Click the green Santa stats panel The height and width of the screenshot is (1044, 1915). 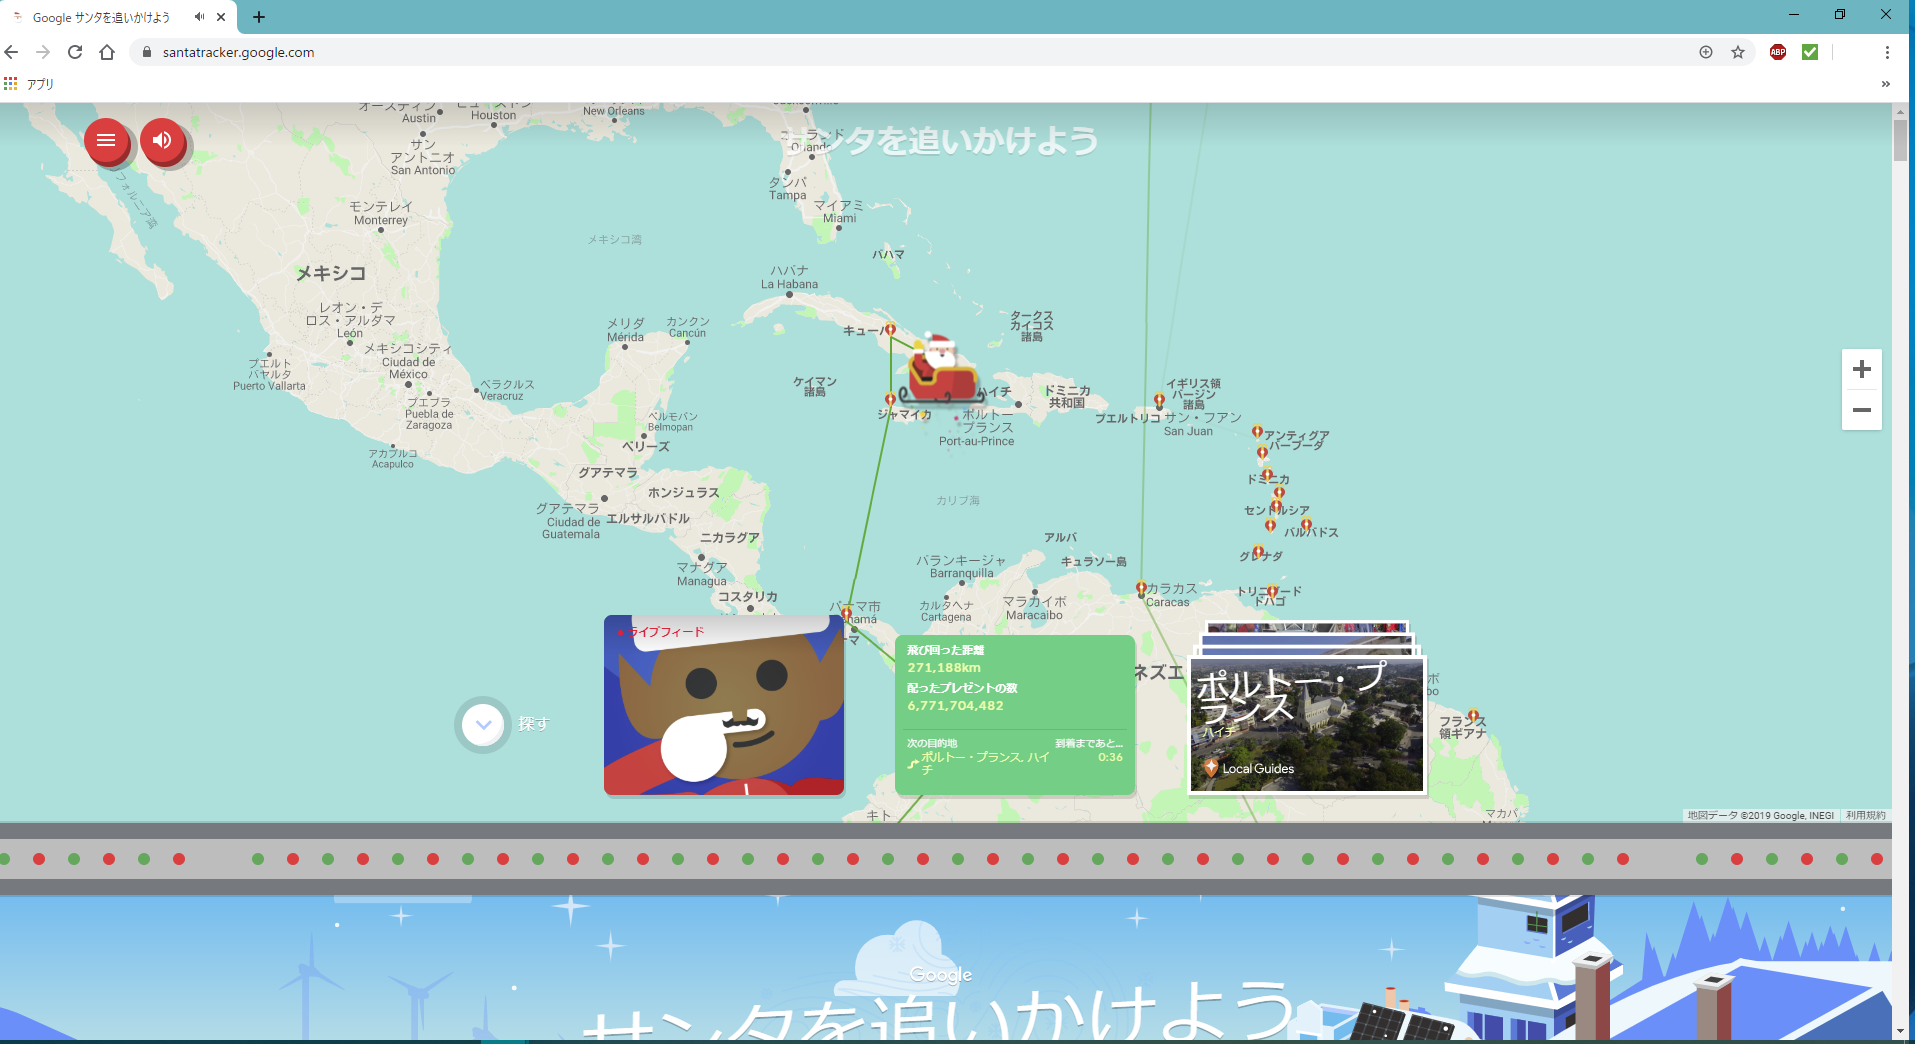pyautogui.click(x=1015, y=715)
